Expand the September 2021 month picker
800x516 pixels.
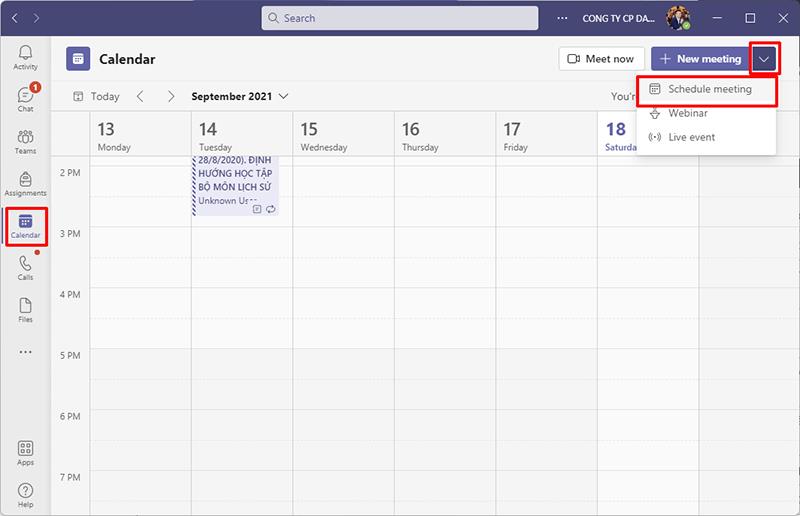[240, 97]
